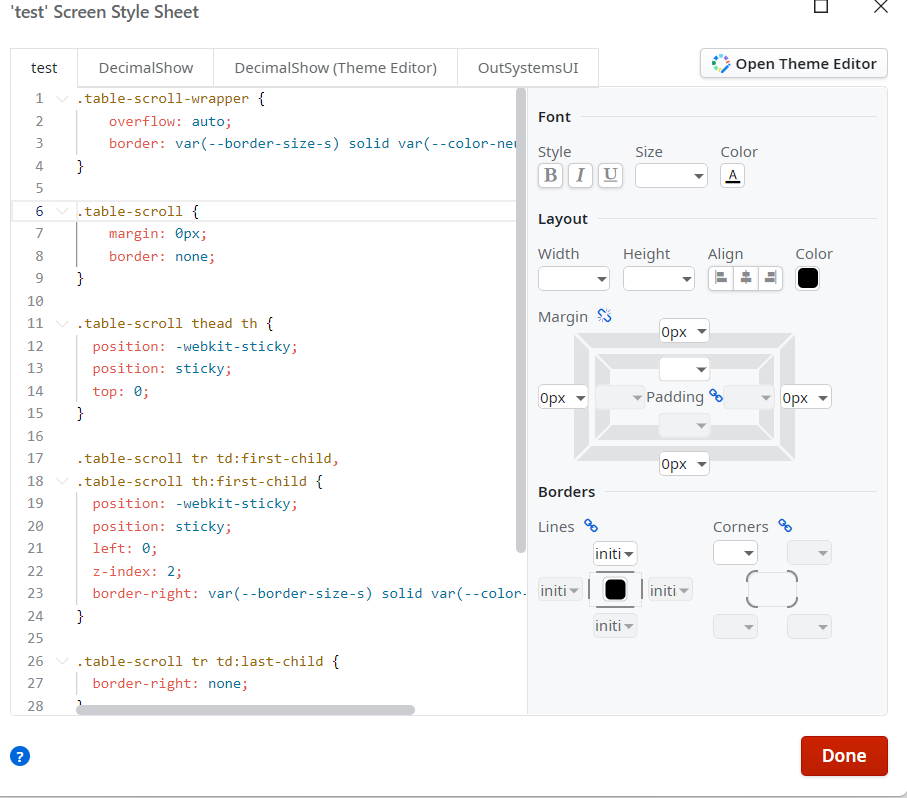Open the font color picker icon
Screen dimensions: 907x798
[732, 176]
